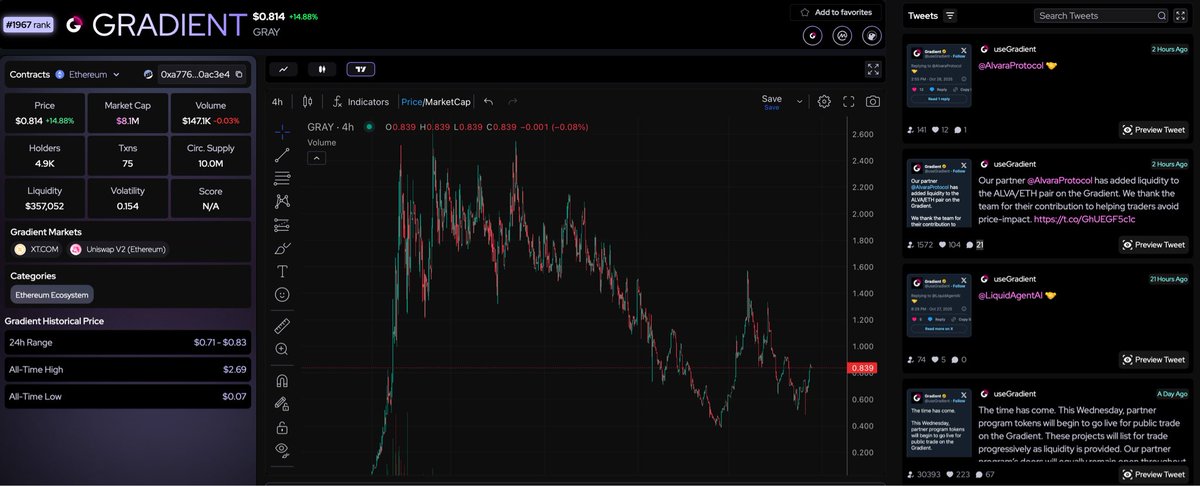
Task: Open Tweets filter options
Action: [950, 15]
